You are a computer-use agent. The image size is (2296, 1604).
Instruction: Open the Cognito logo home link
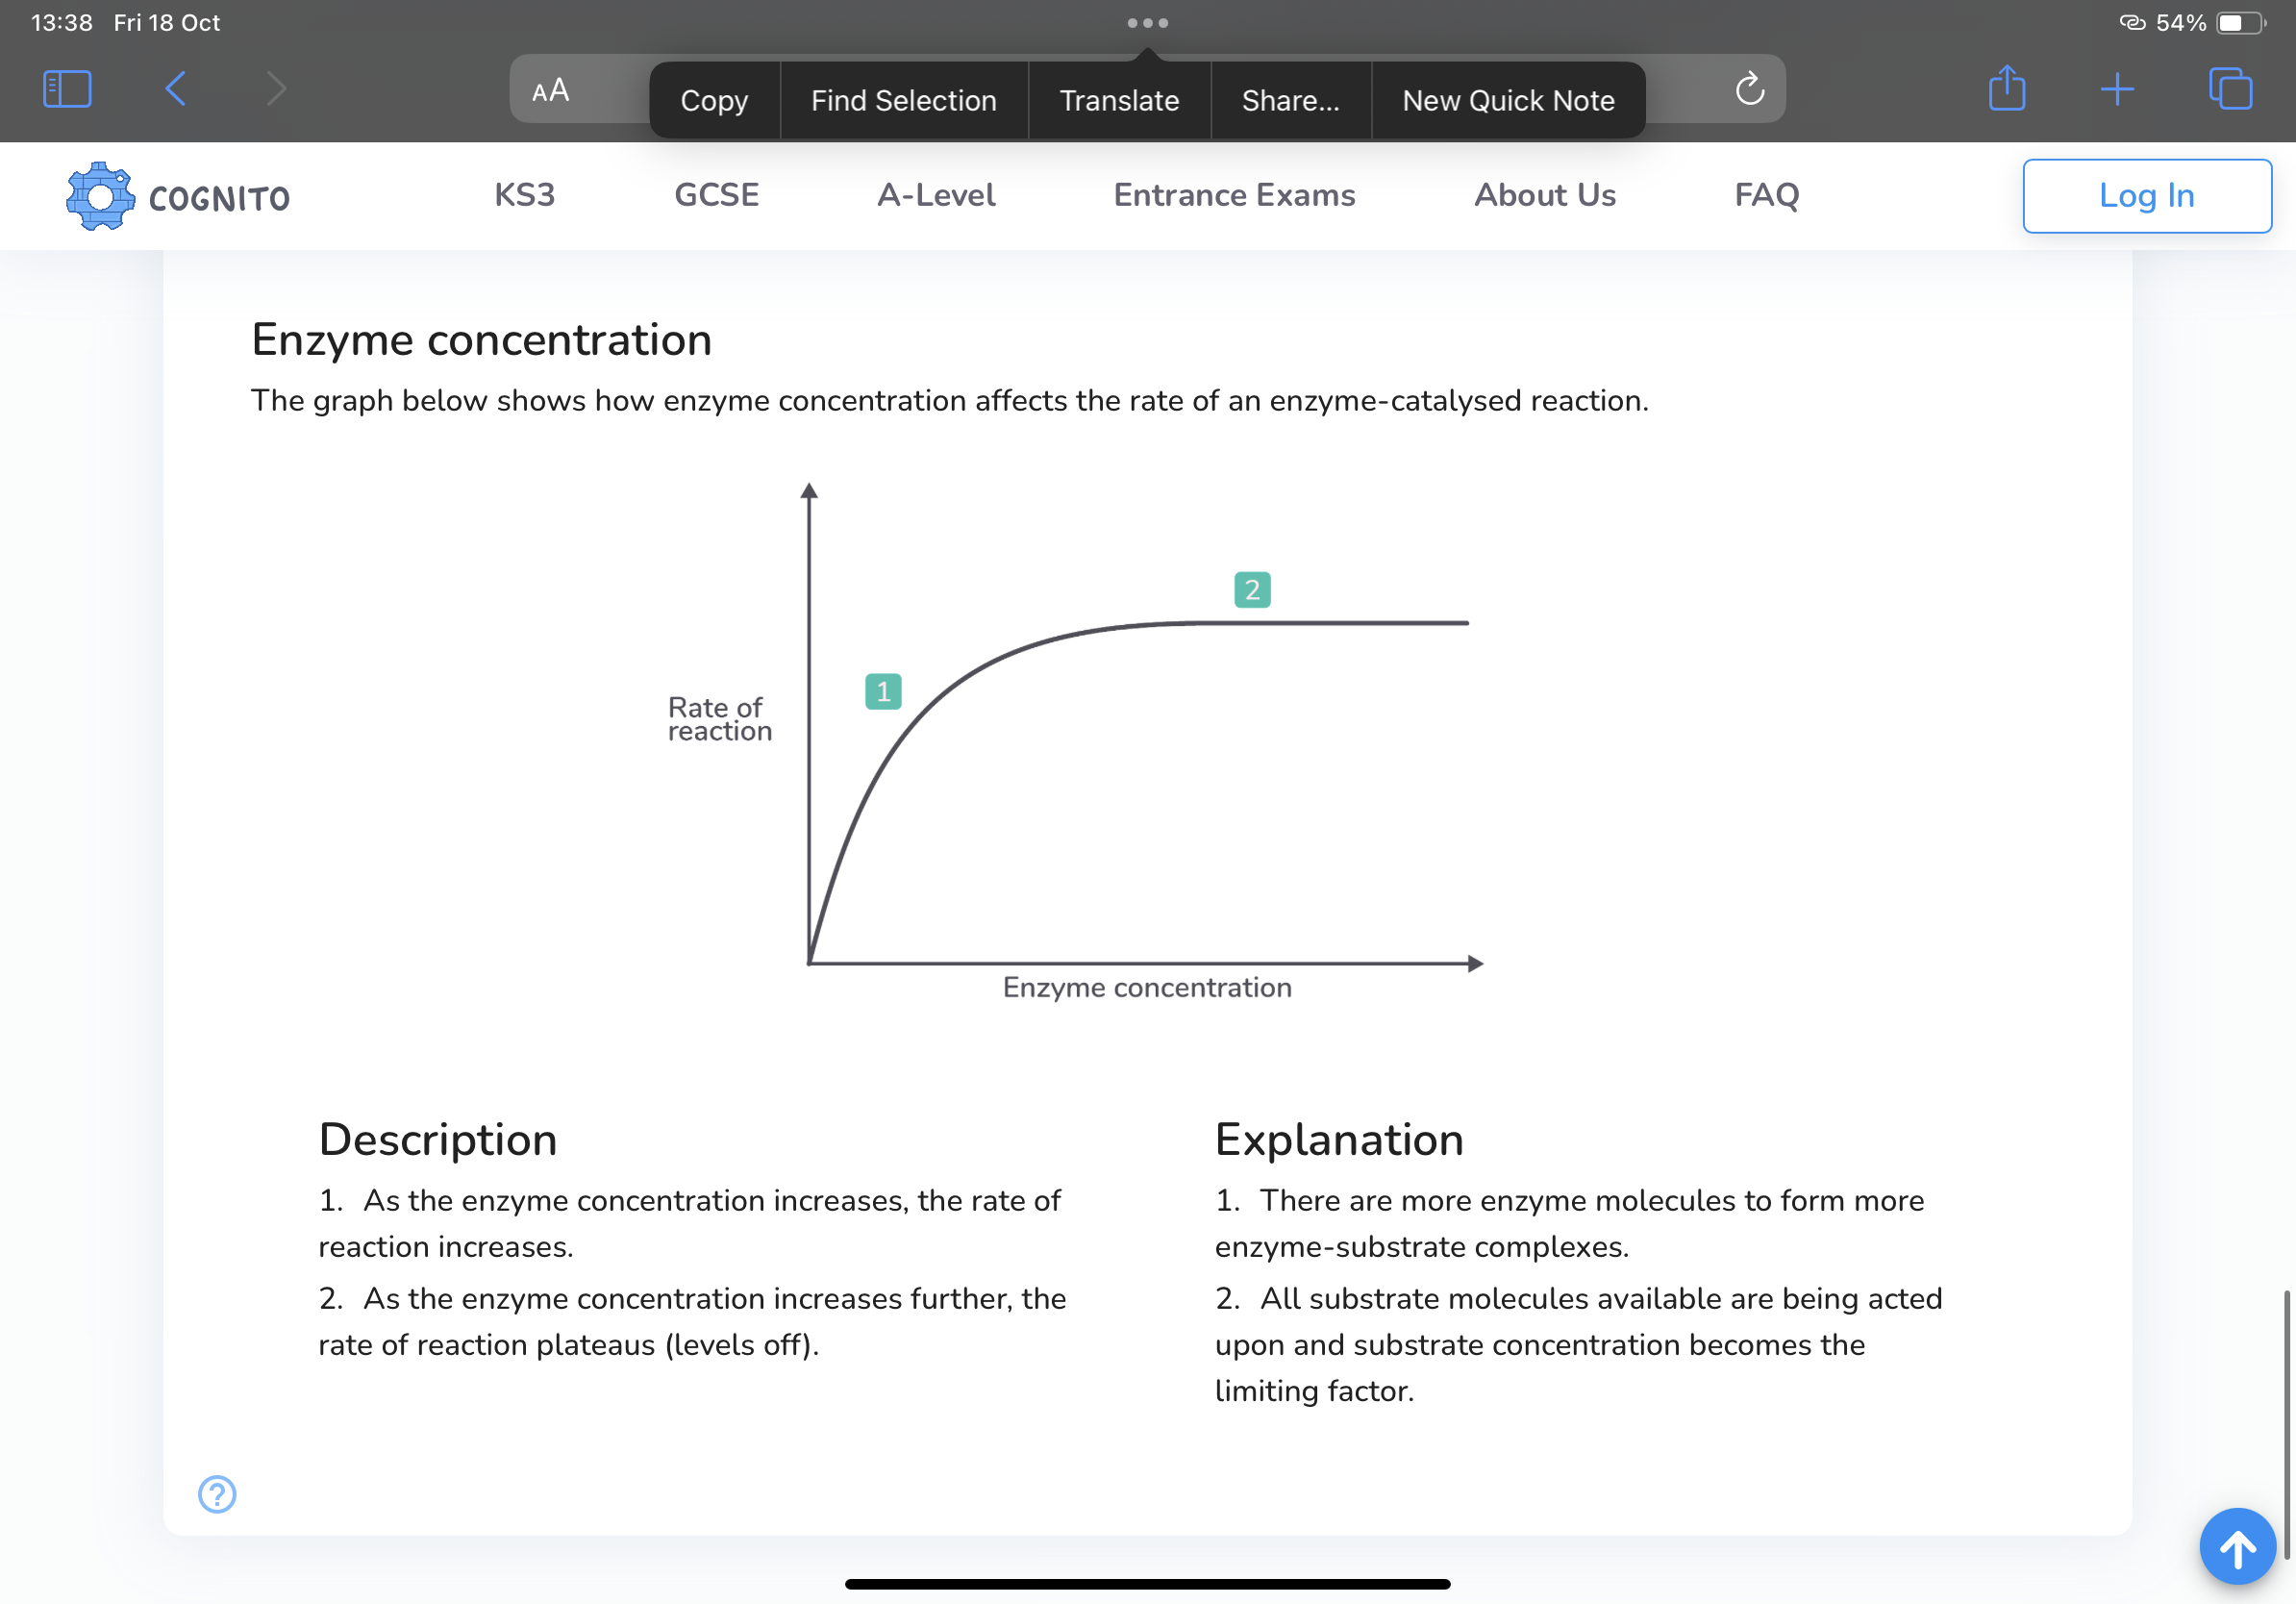tap(178, 196)
